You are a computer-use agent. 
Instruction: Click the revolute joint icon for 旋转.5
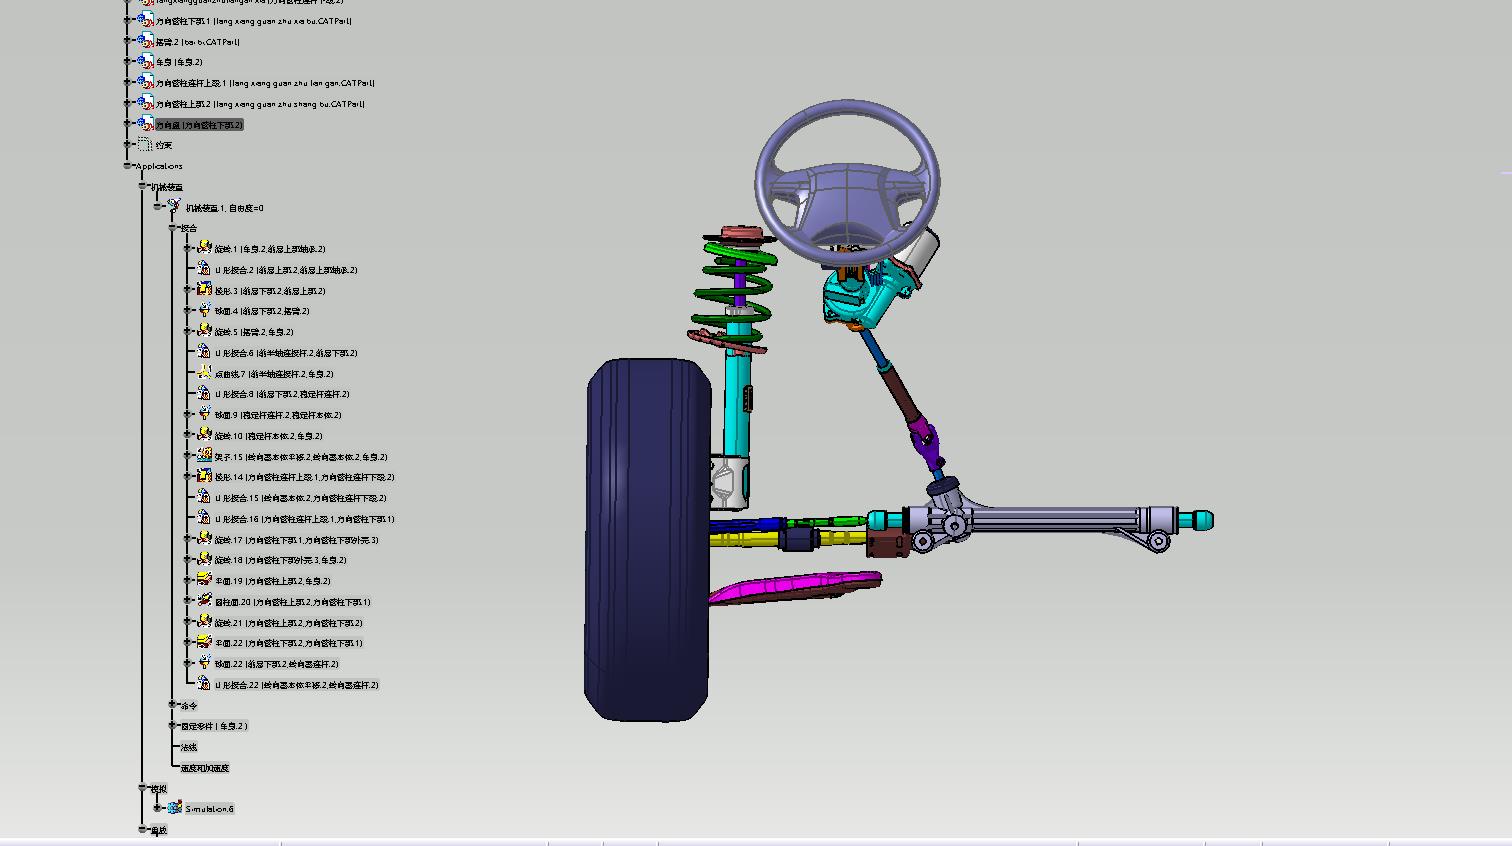tap(204, 331)
